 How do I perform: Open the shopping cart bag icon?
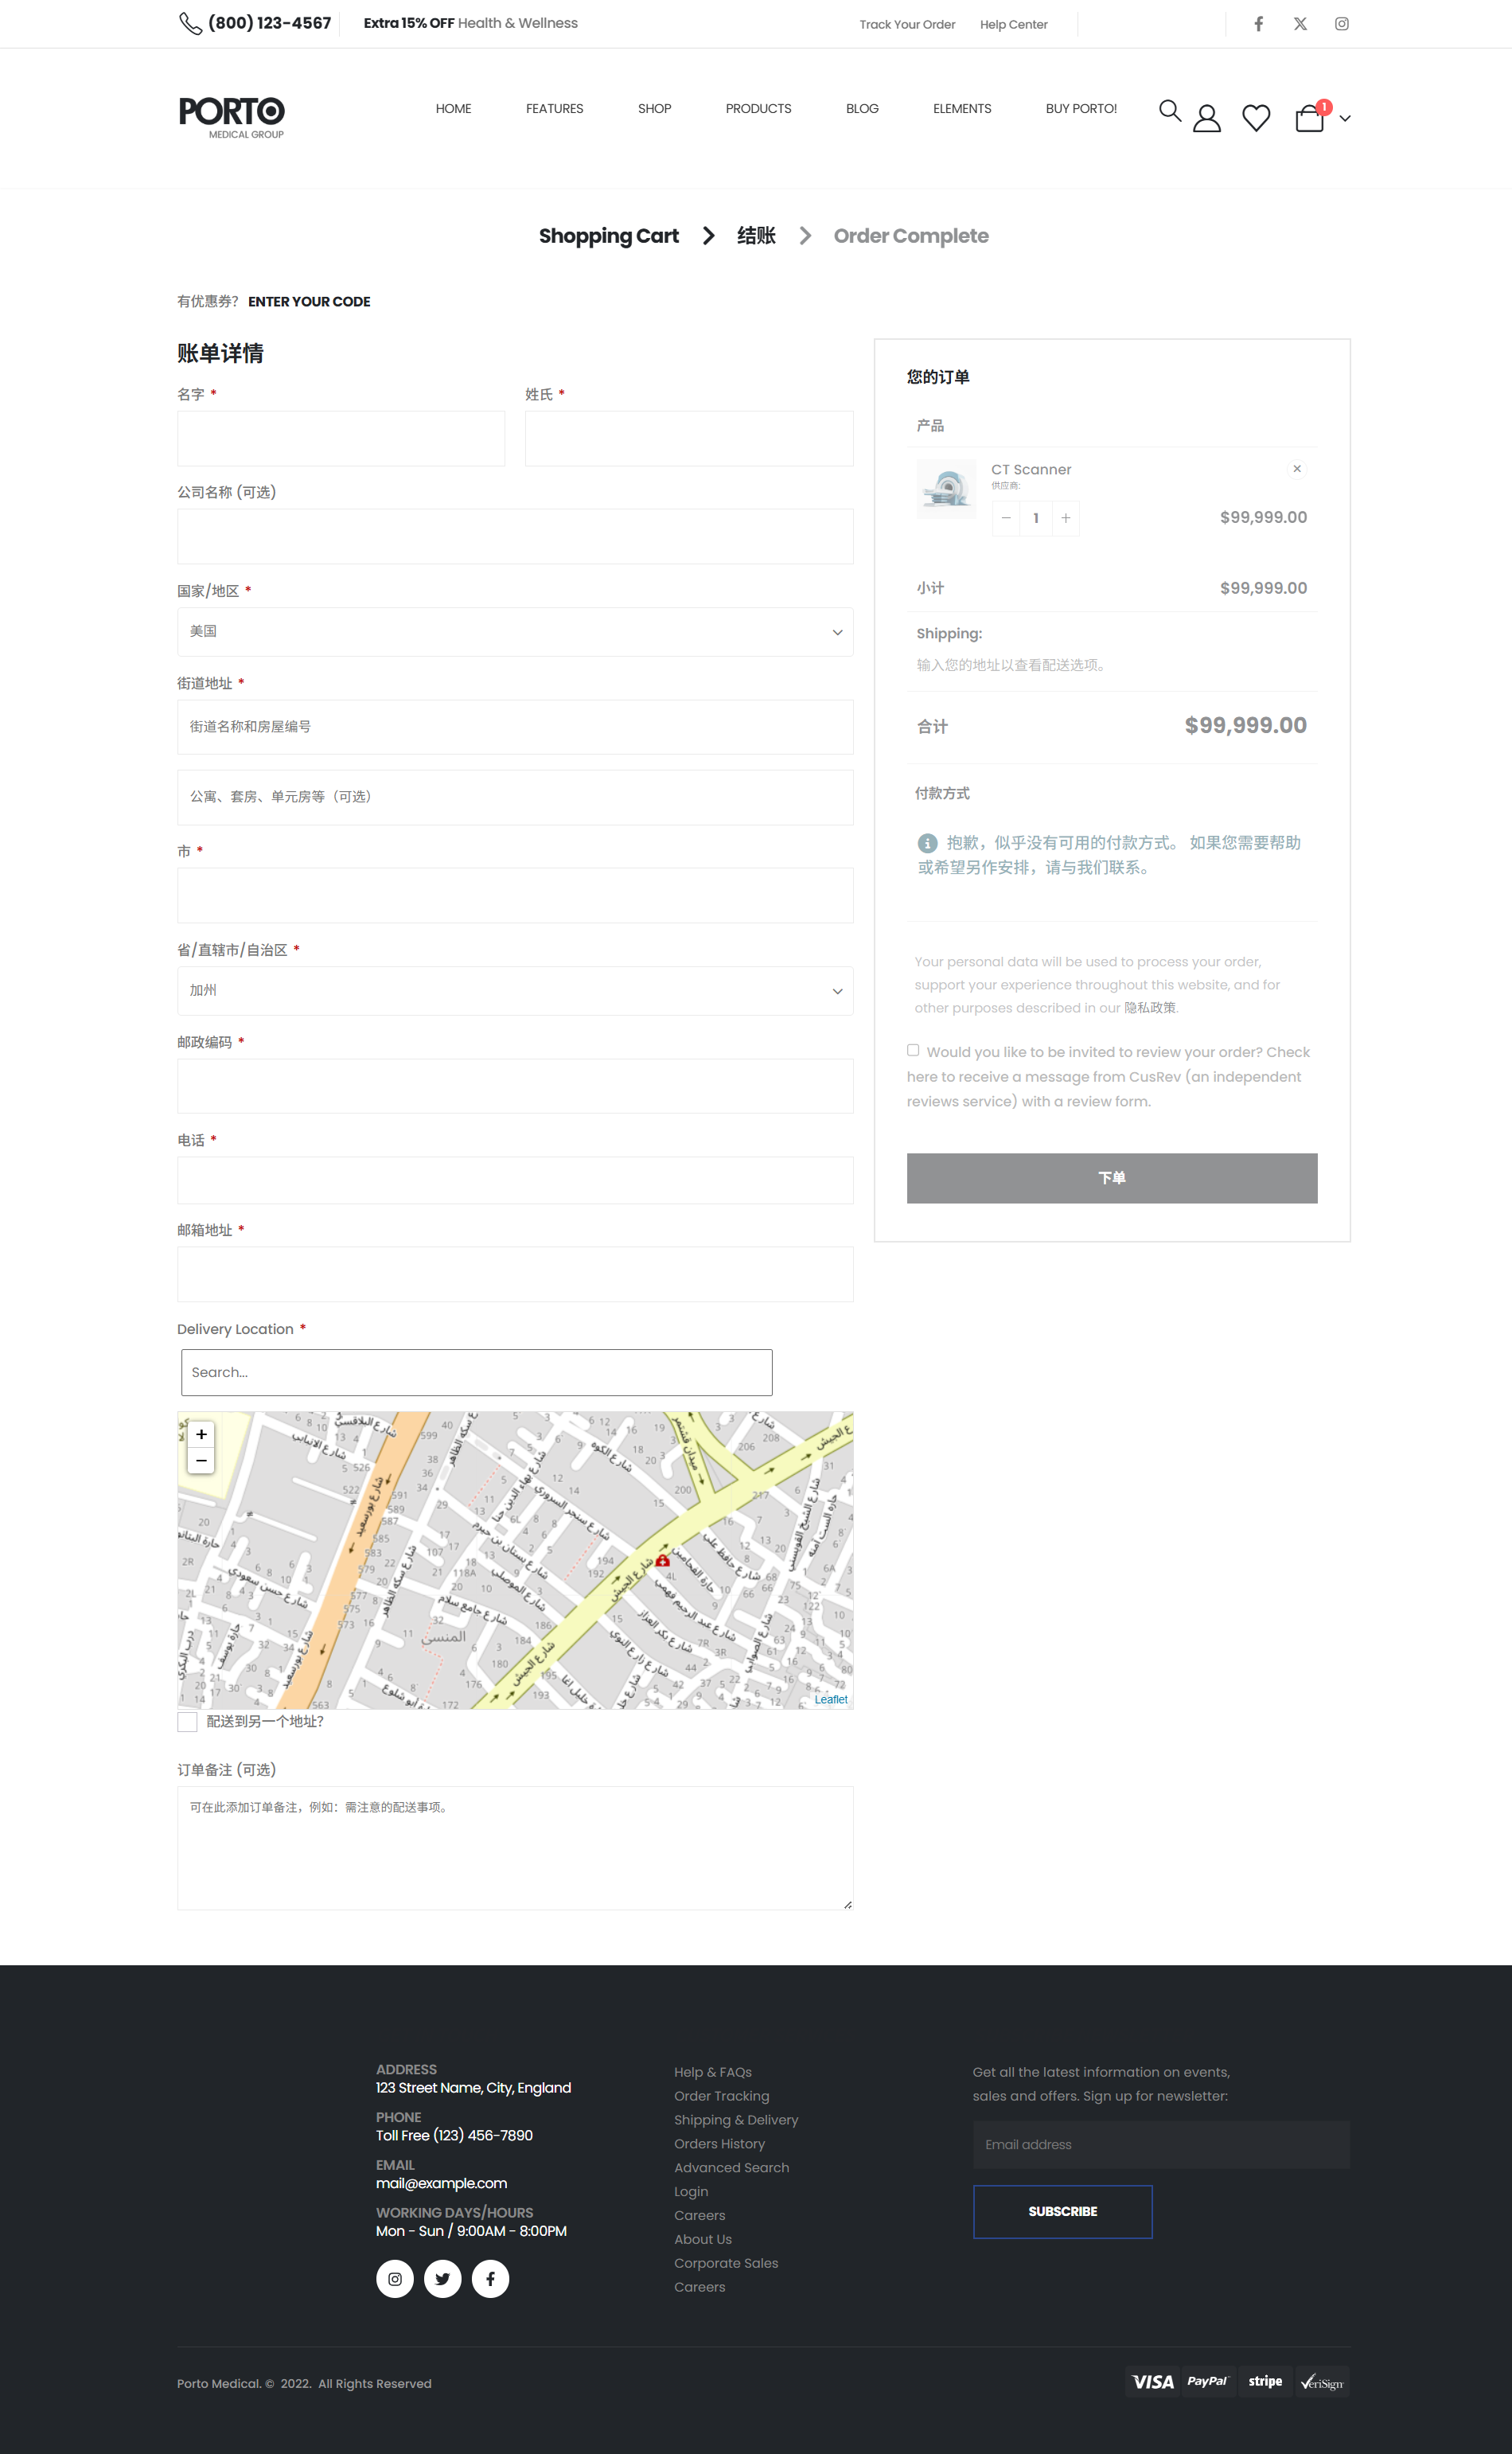[x=1308, y=118]
